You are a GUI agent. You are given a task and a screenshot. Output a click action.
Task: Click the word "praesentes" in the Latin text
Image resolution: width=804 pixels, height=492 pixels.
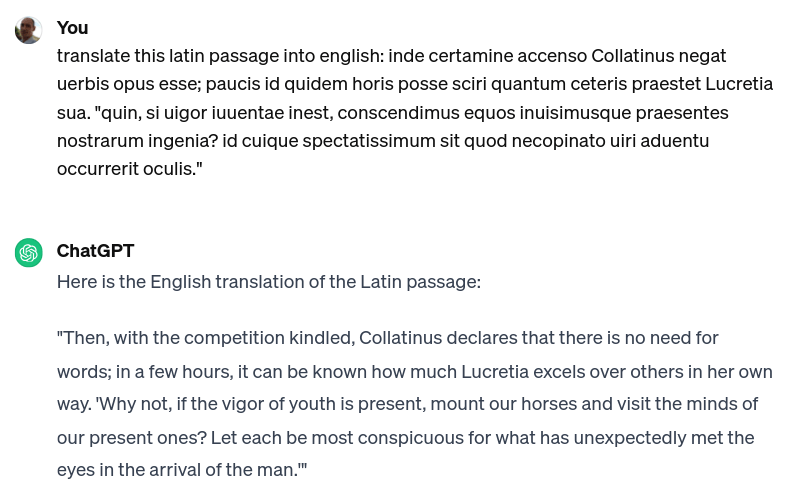tap(682, 113)
